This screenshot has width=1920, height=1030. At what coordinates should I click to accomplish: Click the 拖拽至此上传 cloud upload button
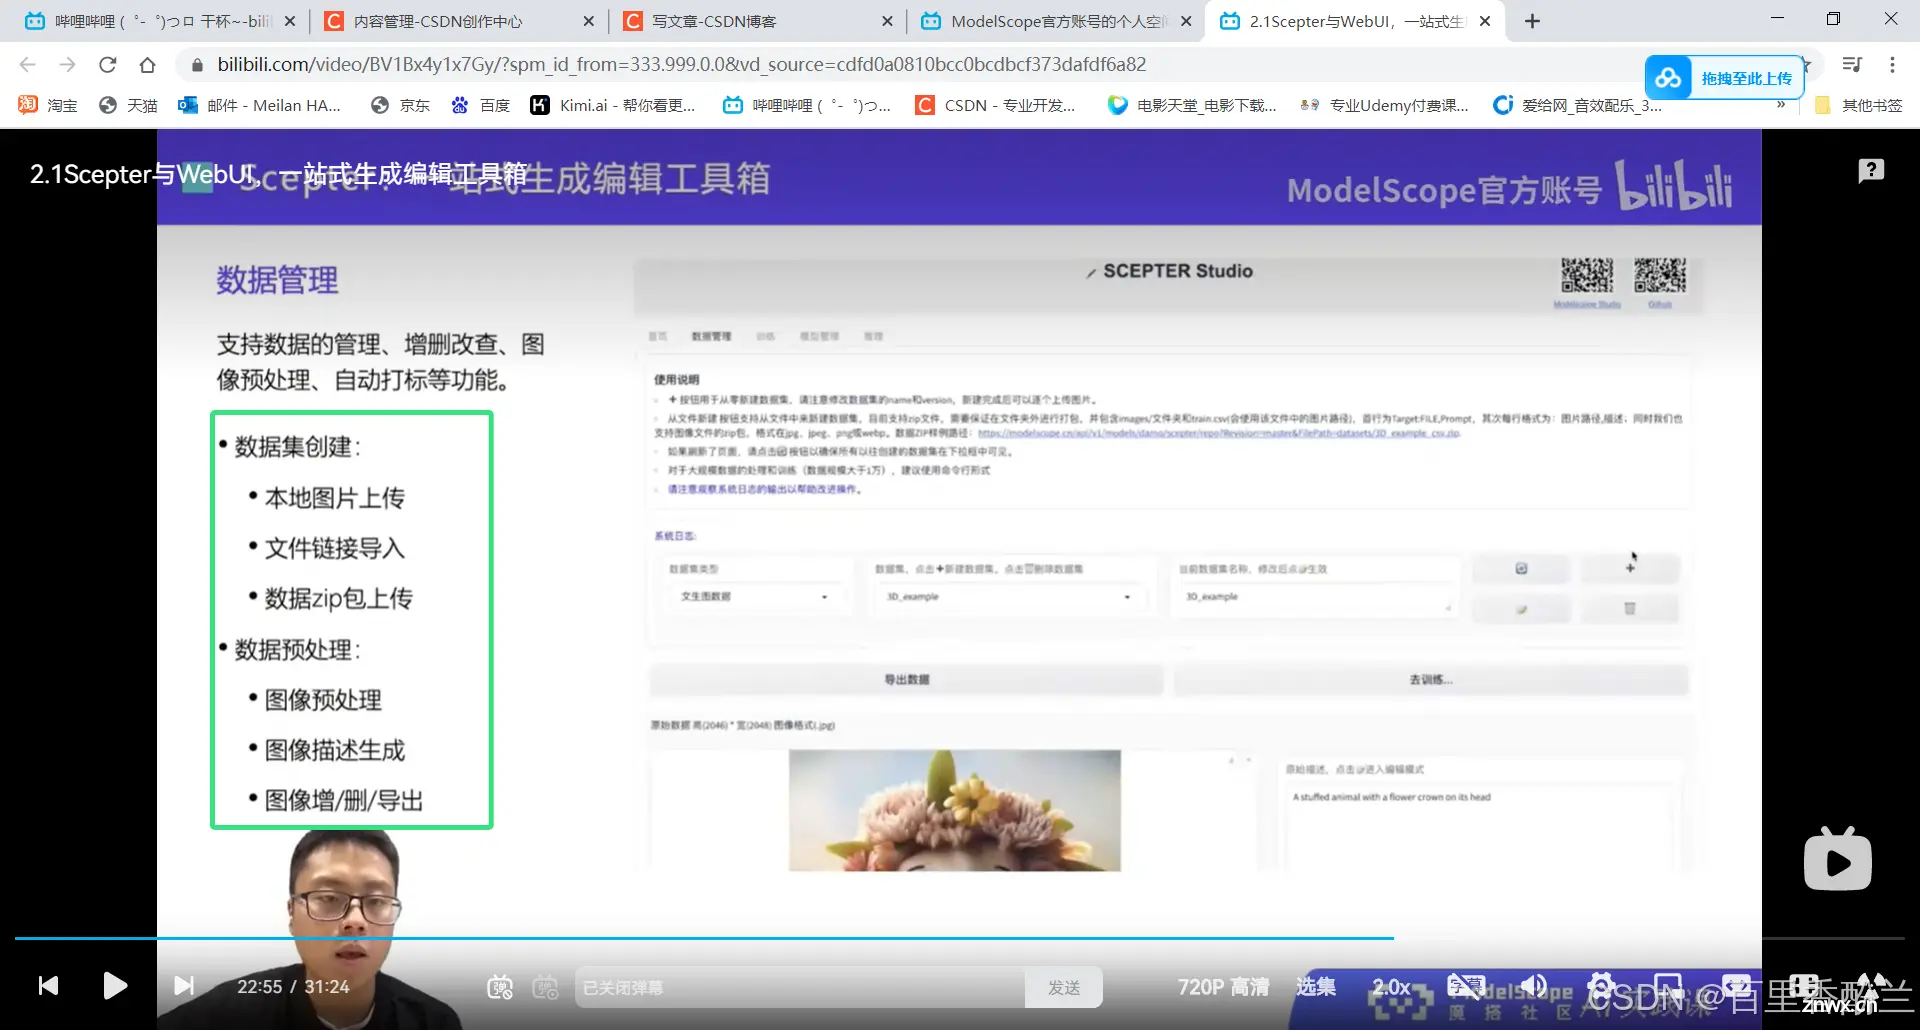click(x=1724, y=78)
